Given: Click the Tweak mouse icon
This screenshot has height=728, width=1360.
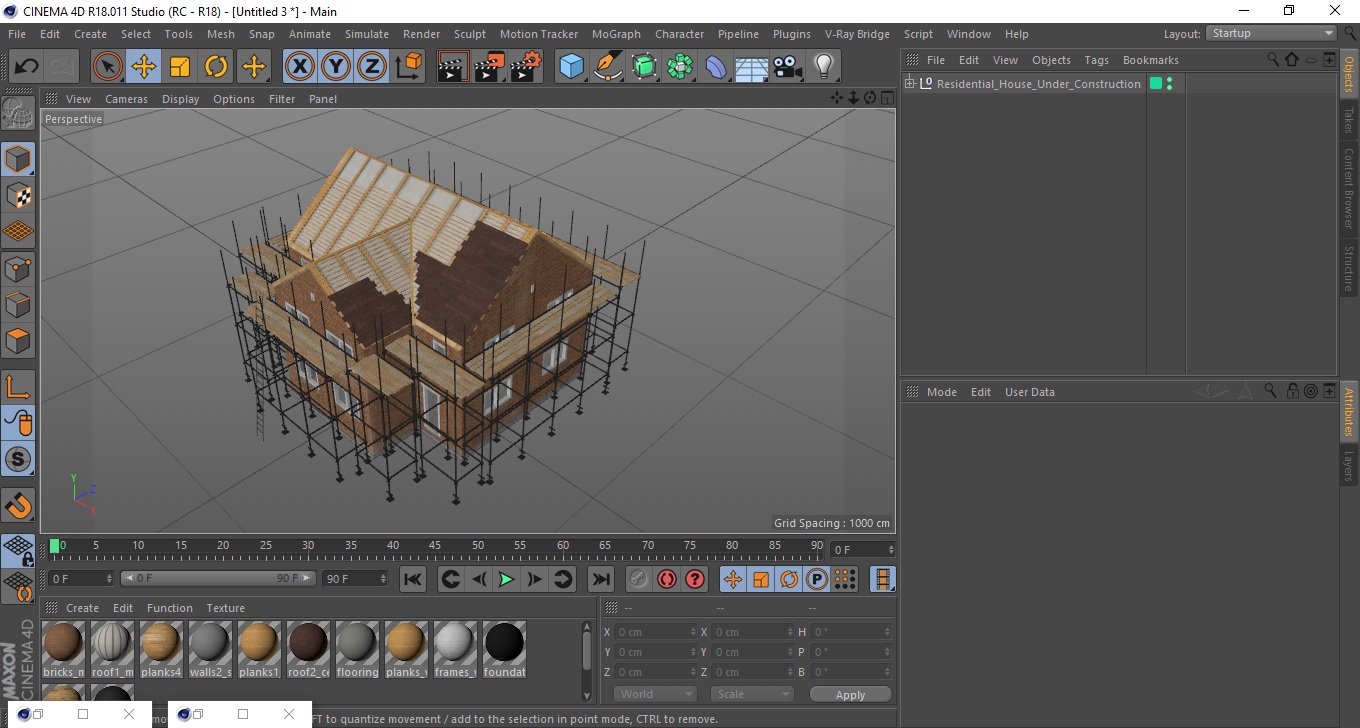Looking at the screenshot, I should tap(18, 423).
